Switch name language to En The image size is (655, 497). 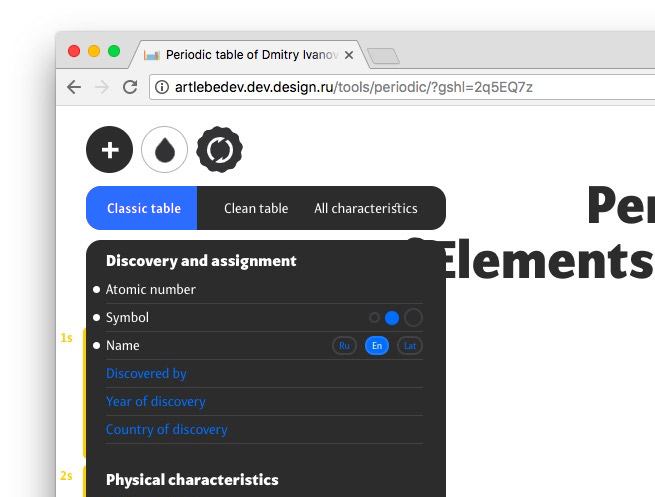(377, 346)
